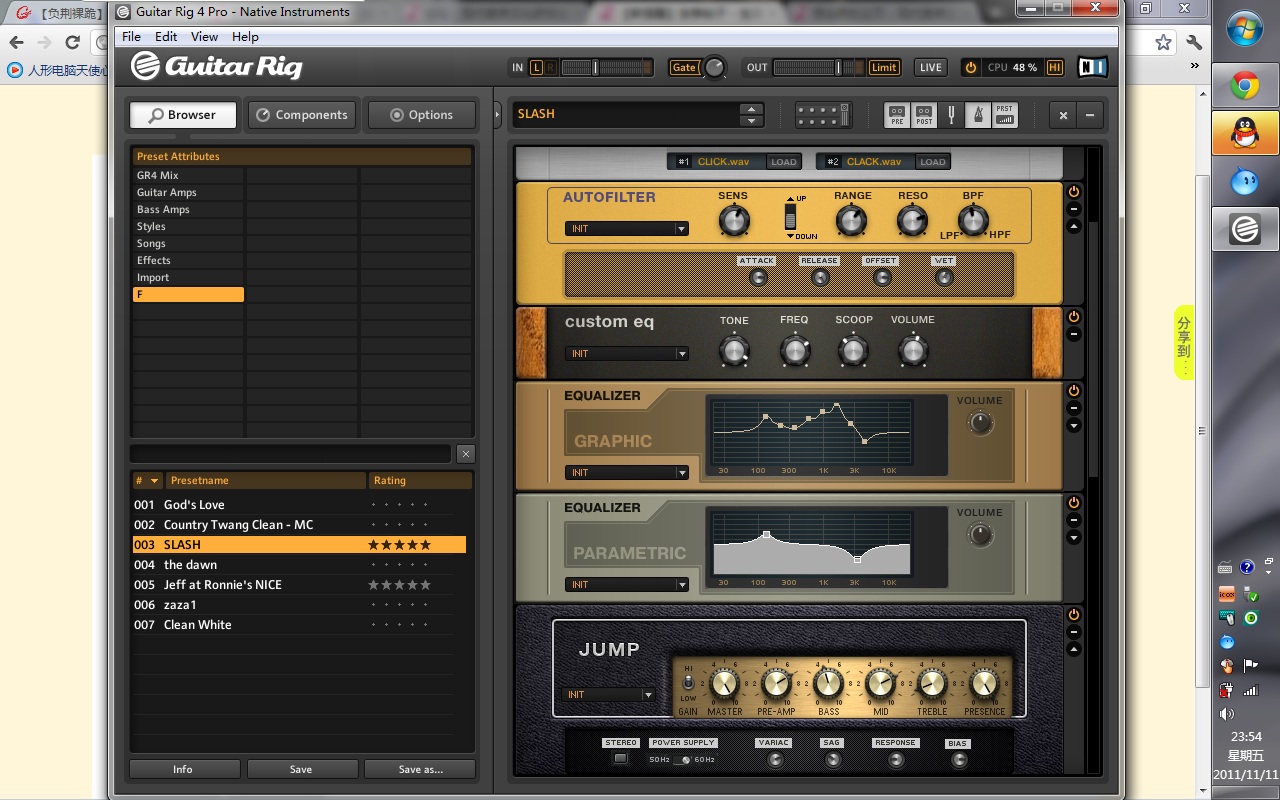
Task: Load sample for #2 CLACK.wav
Action: pos(933,162)
